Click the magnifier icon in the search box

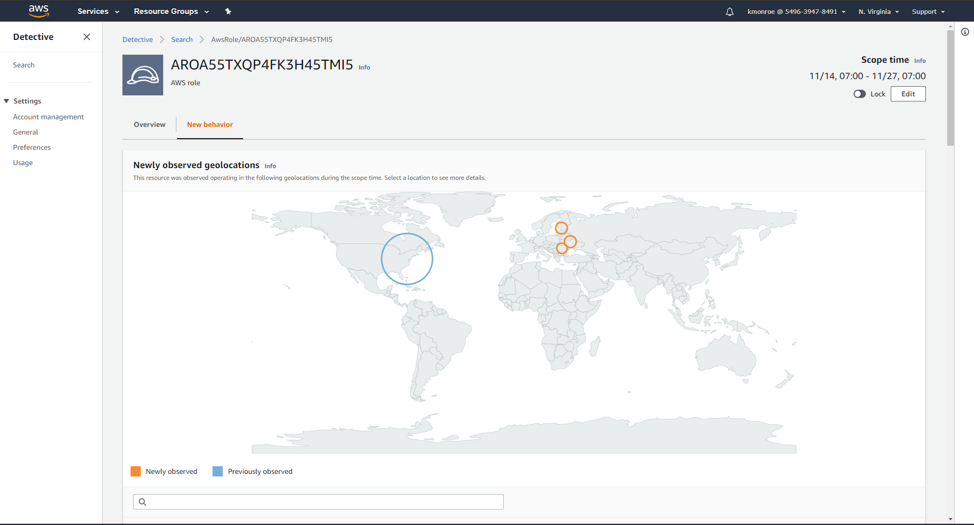[142, 502]
